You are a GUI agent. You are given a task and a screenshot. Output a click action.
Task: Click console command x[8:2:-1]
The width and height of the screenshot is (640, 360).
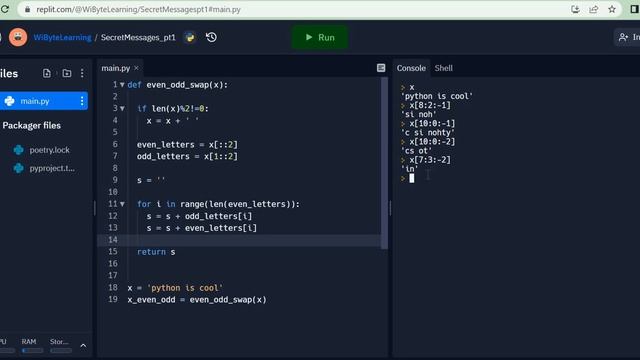pyautogui.click(x=430, y=105)
